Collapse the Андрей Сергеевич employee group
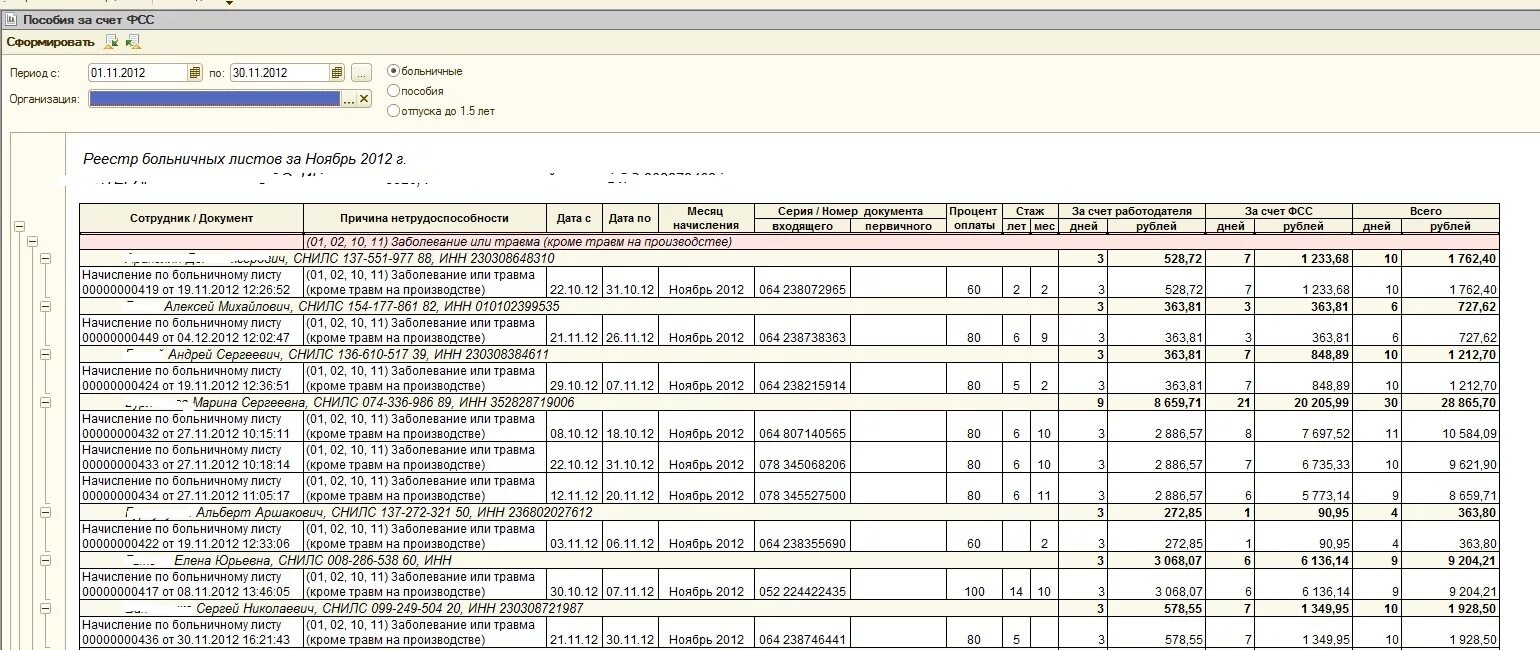The height and width of the screenshot is (650, 1540). click(x=45, y=354)
